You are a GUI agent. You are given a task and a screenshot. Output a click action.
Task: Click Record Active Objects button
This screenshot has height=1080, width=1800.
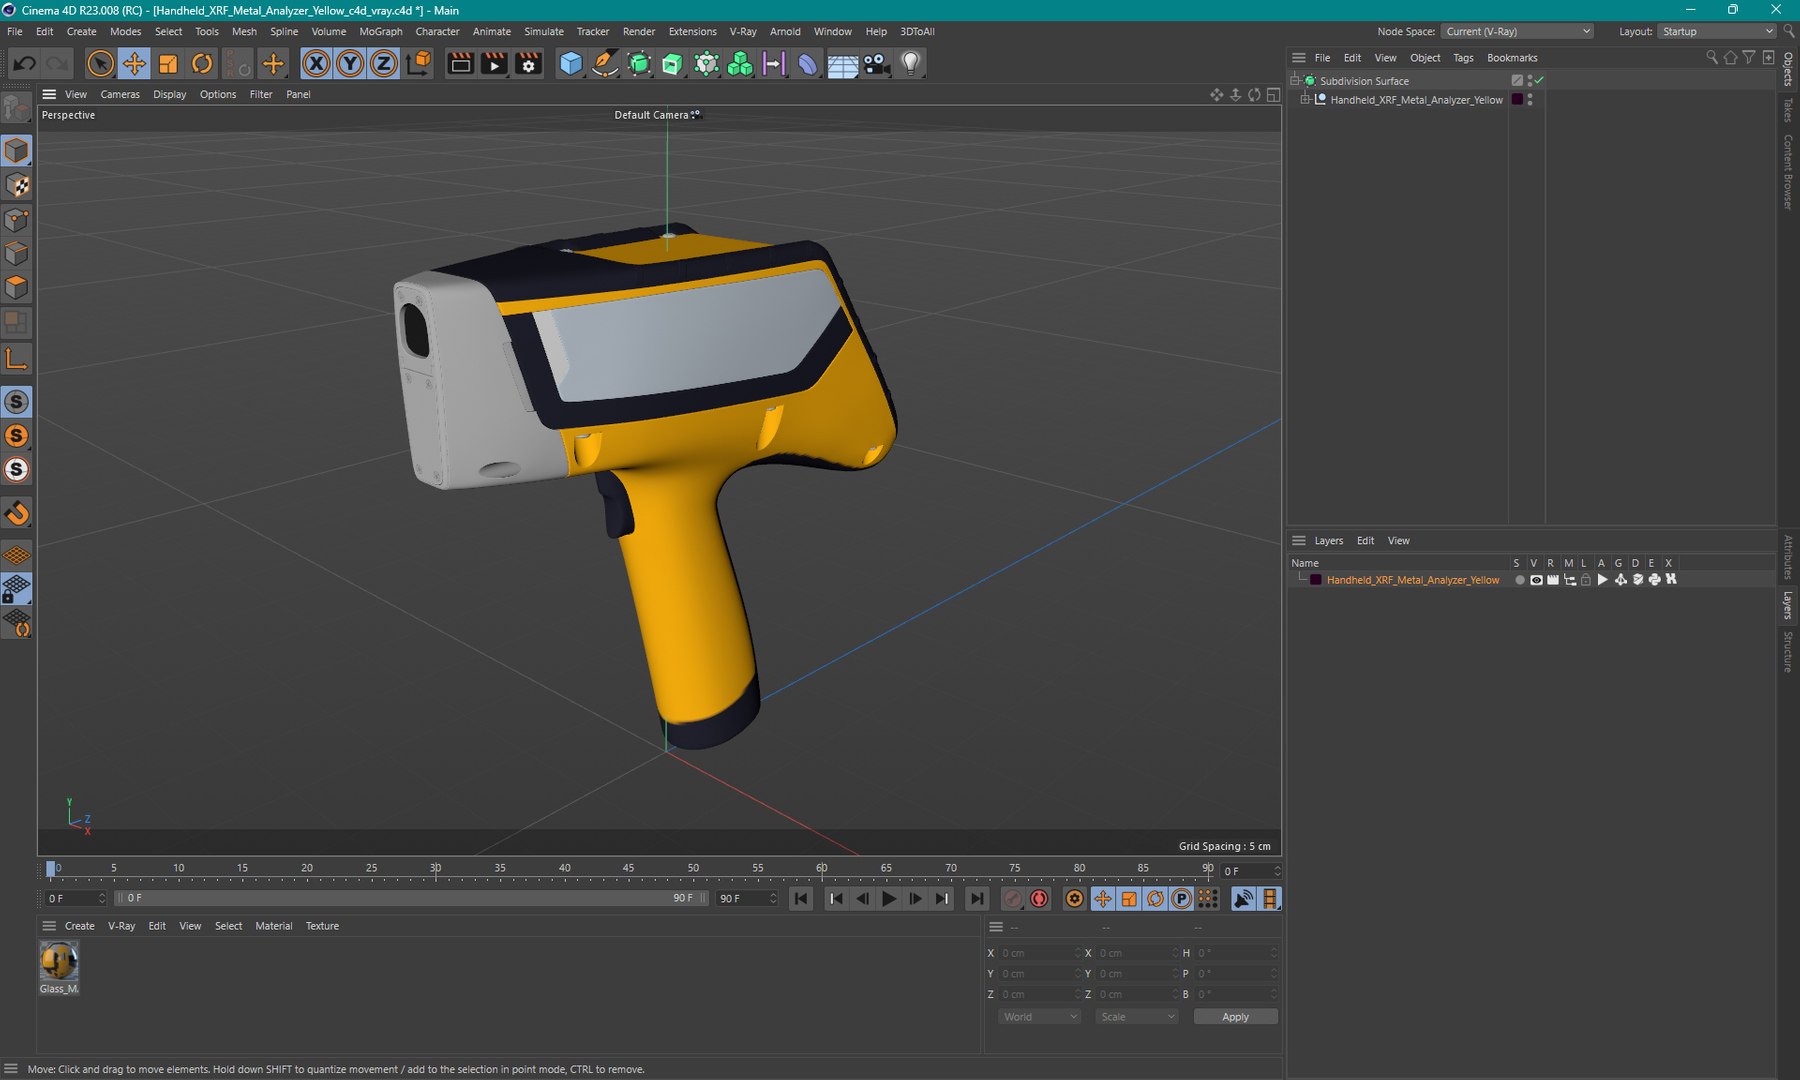point(1012,899)
